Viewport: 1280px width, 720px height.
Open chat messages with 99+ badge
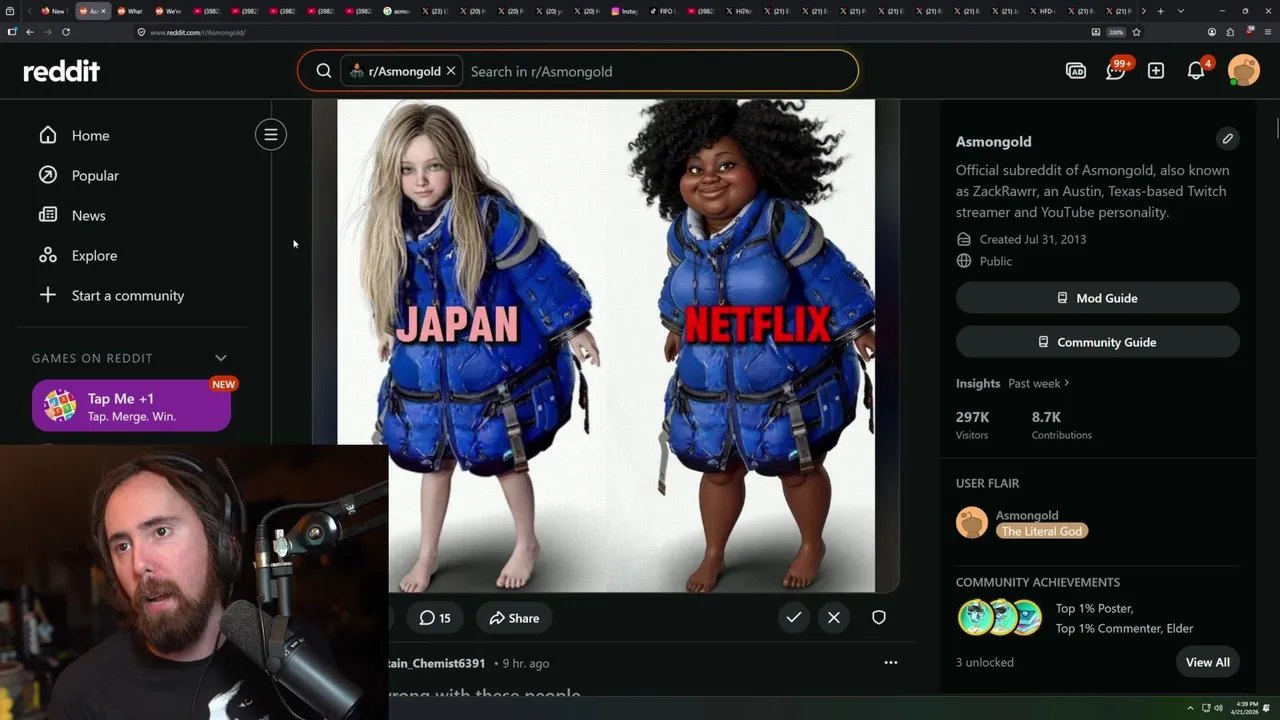pos(1116,70)
